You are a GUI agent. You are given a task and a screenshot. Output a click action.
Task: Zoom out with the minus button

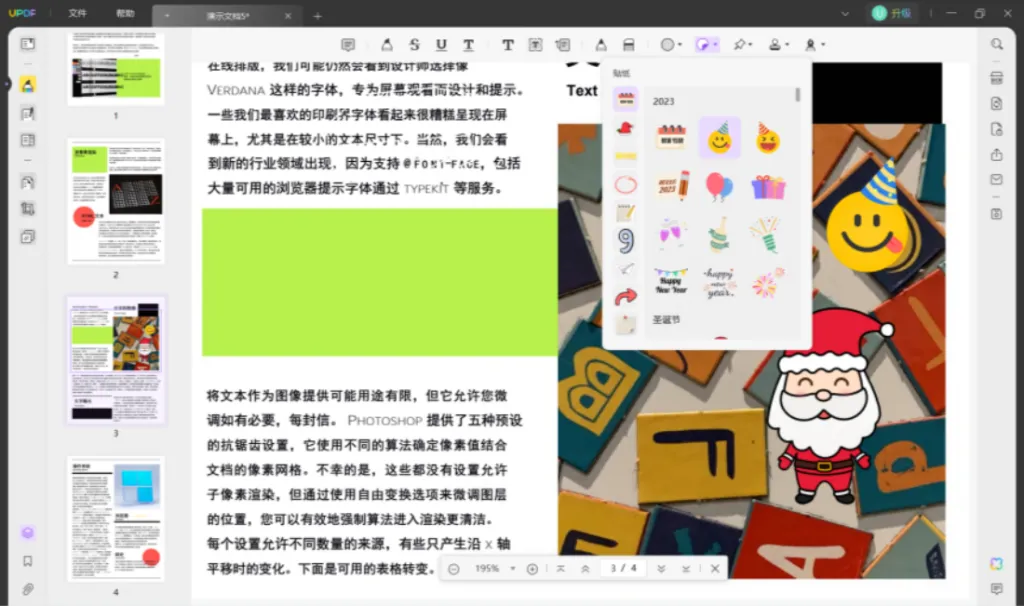point(454,569)
